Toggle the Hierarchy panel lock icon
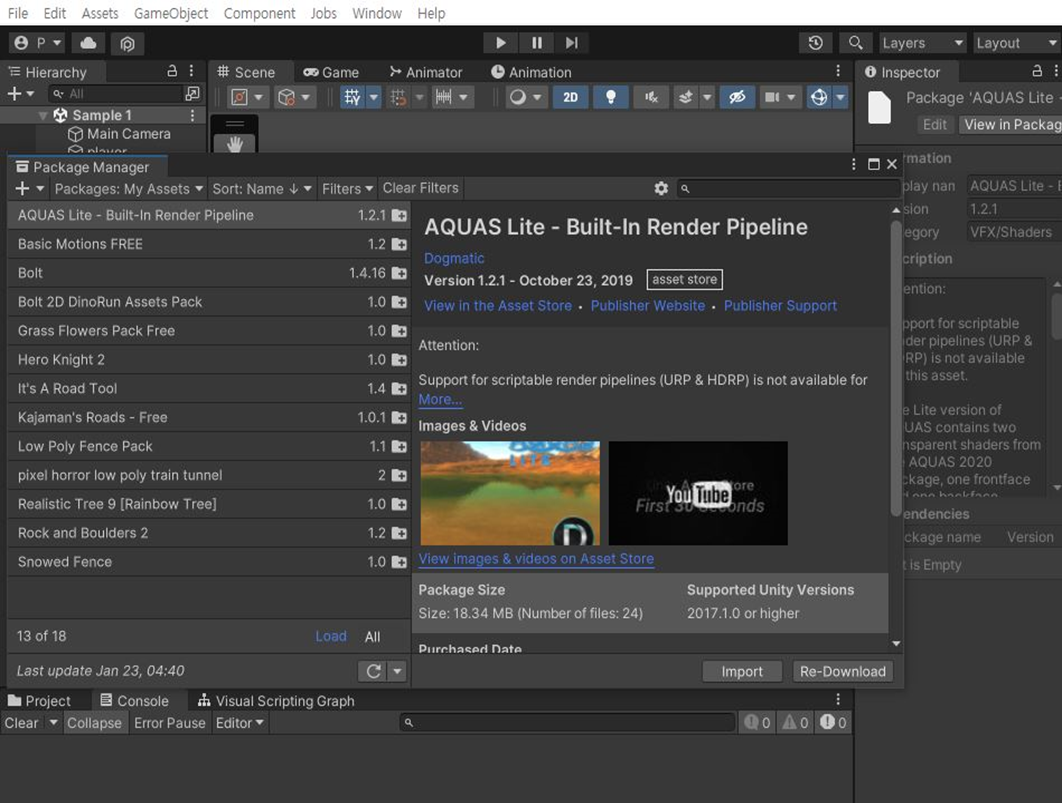This screenshot has width=1062, height=803. [172, 70]
